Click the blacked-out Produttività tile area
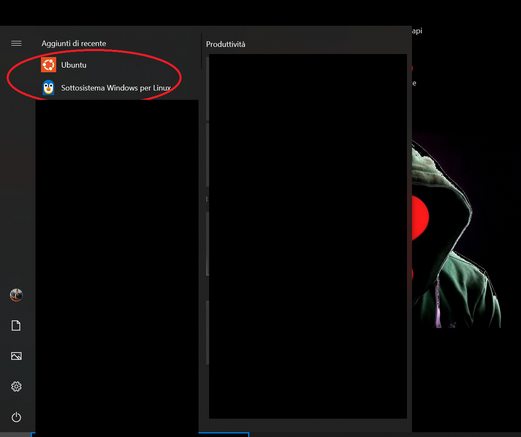521x437 pixels. (308, 236)
